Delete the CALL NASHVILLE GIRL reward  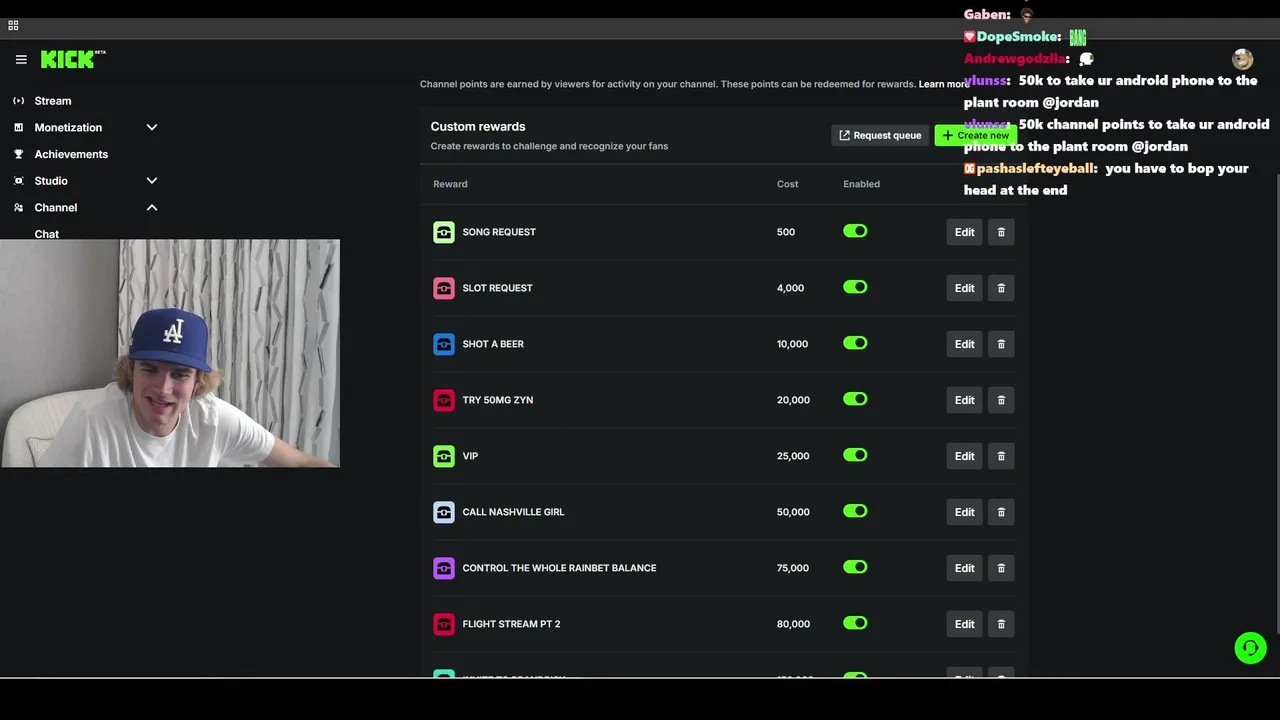tap(1001, 512)
